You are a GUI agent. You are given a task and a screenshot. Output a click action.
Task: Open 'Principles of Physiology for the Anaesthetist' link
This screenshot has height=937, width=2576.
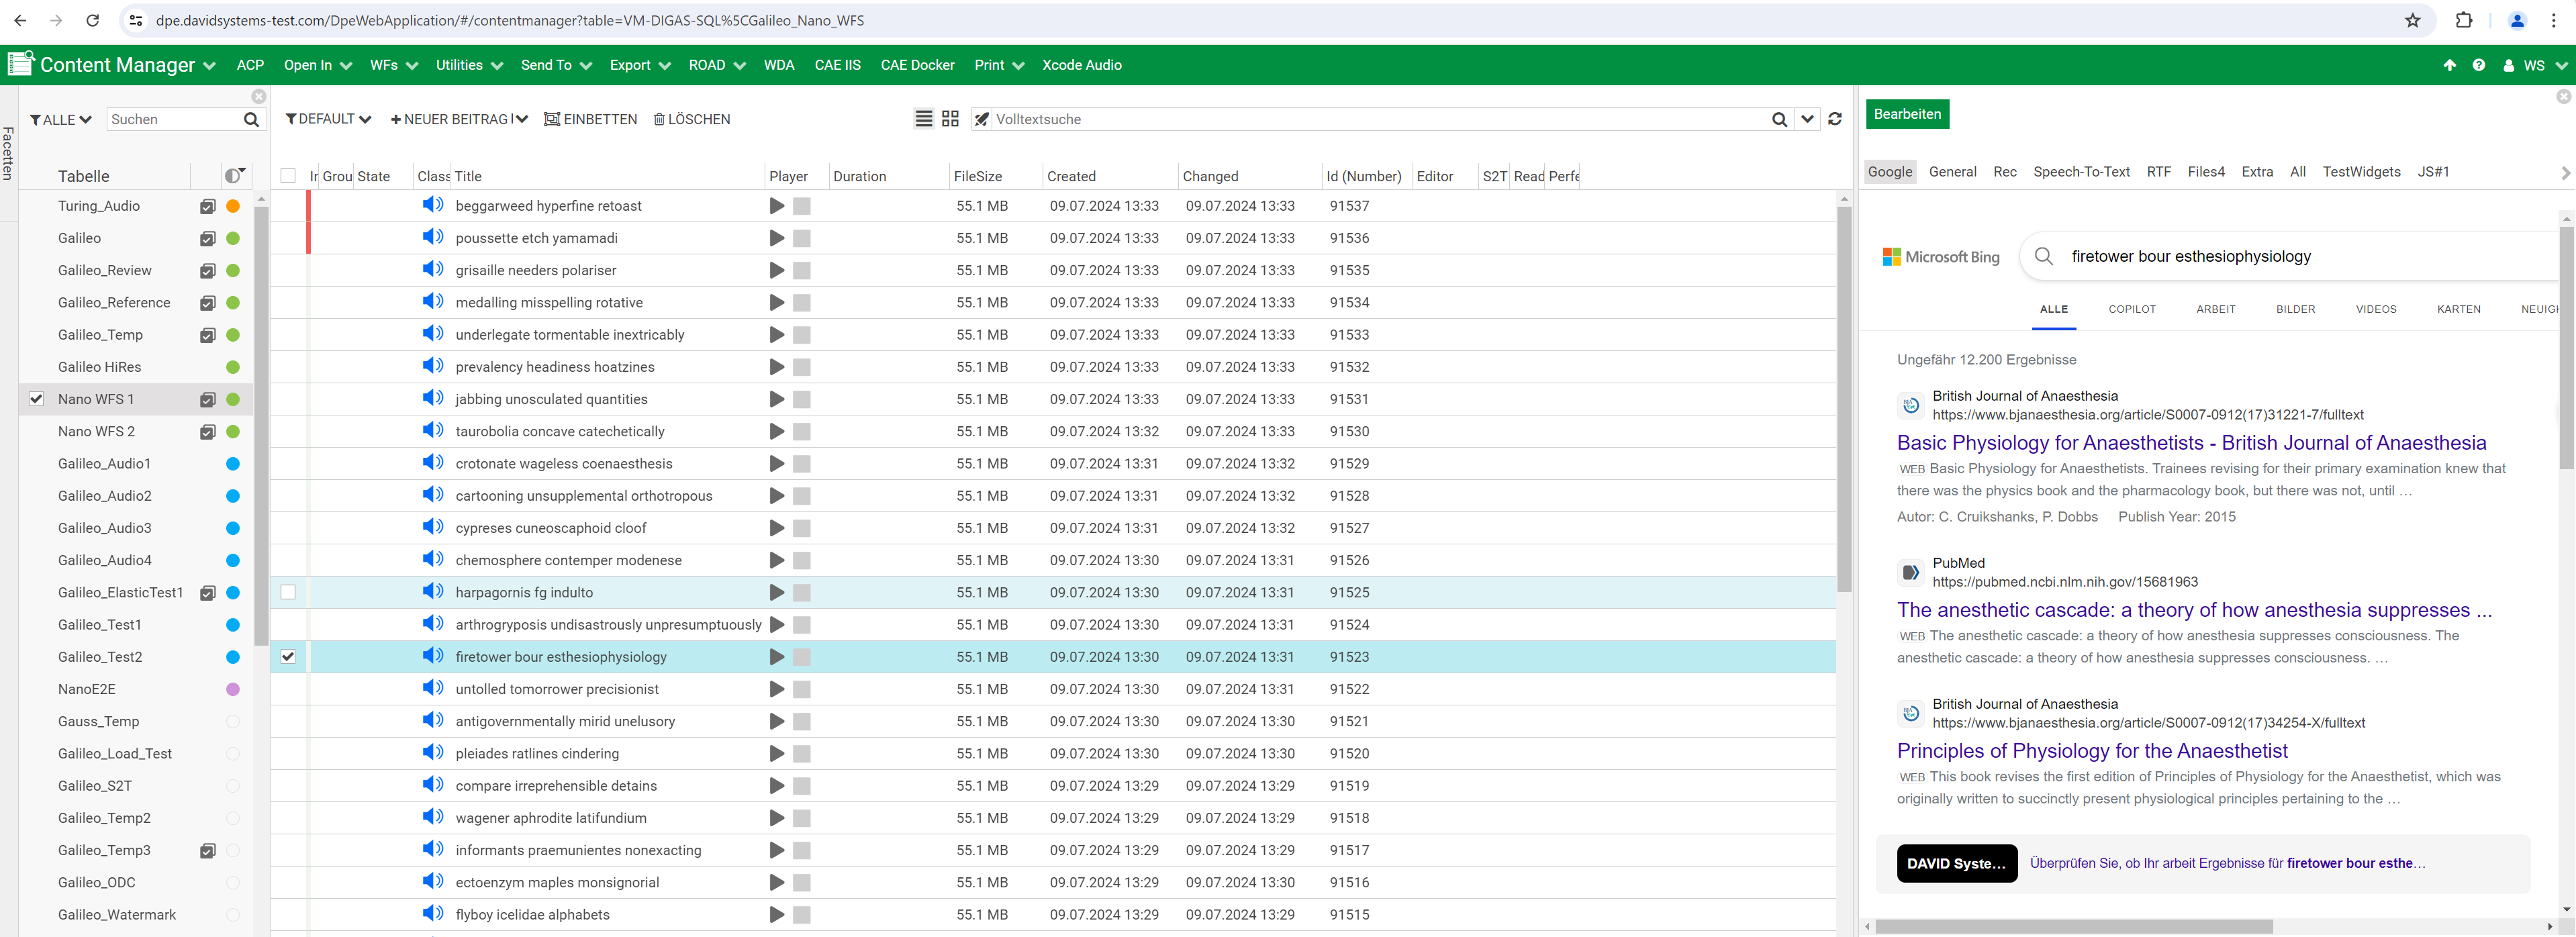tap(2092, 750)
